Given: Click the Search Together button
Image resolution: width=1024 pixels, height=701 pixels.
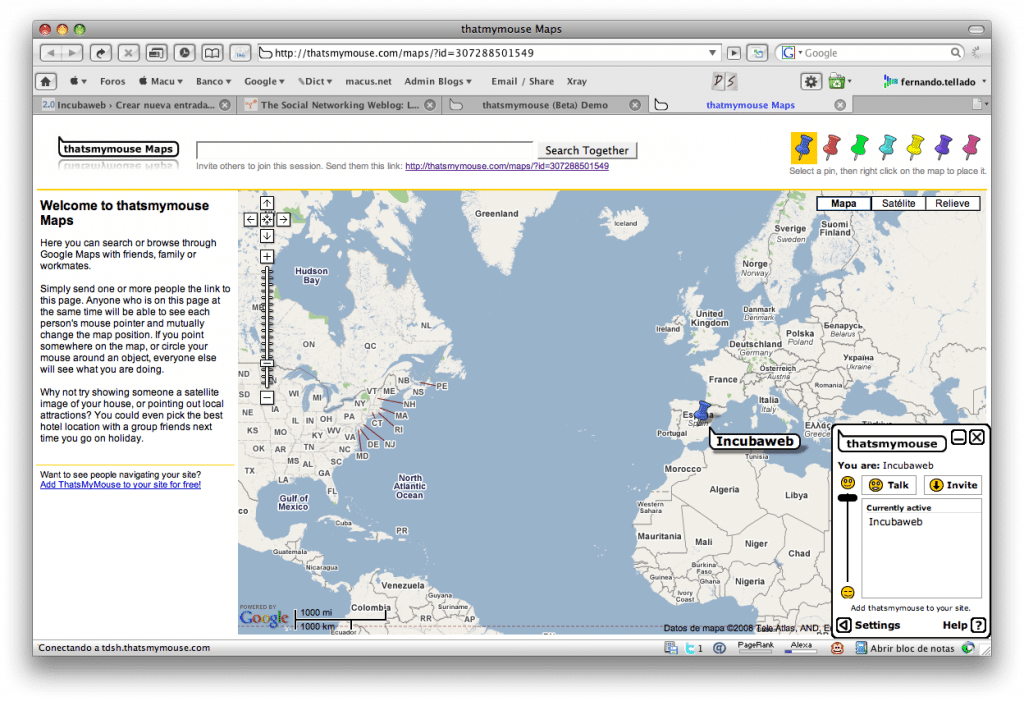Looking at the screenshot, I should point(586,150).
